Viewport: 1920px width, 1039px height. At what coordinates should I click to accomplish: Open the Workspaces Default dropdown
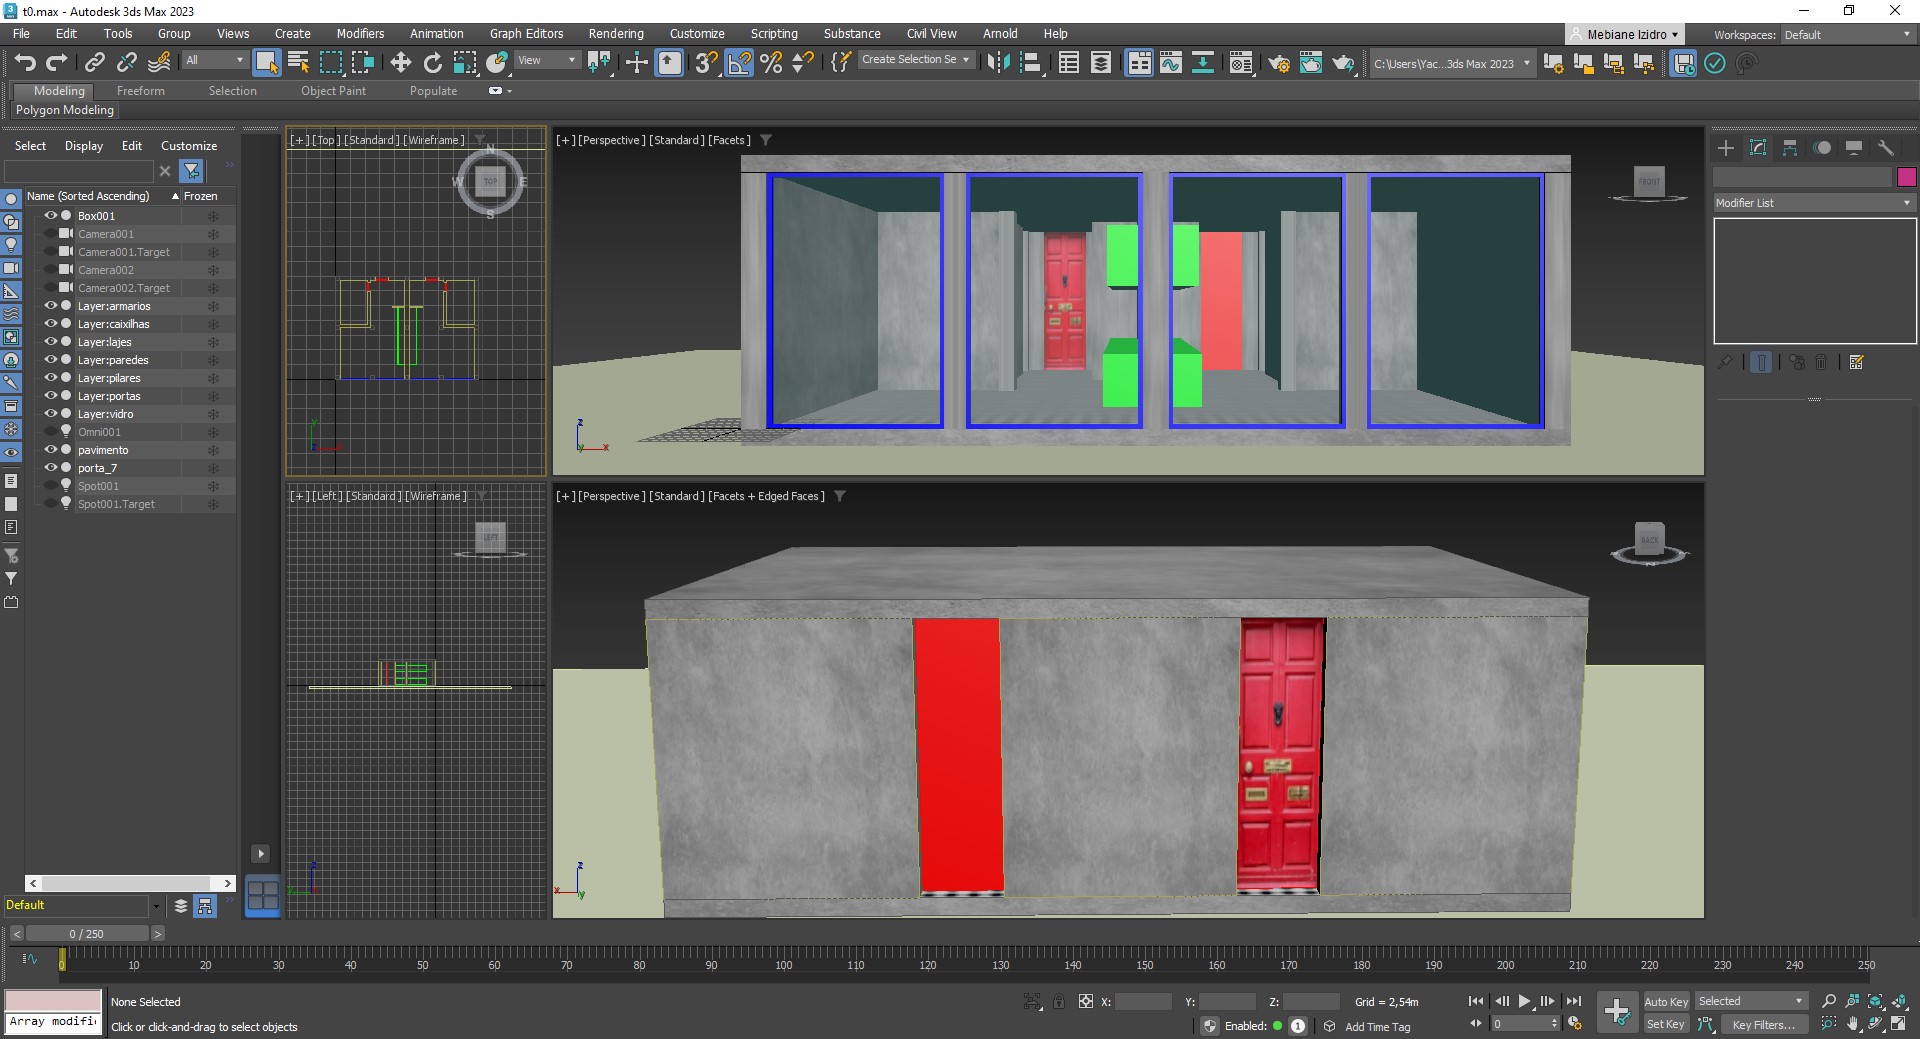tap(1847, 35)
